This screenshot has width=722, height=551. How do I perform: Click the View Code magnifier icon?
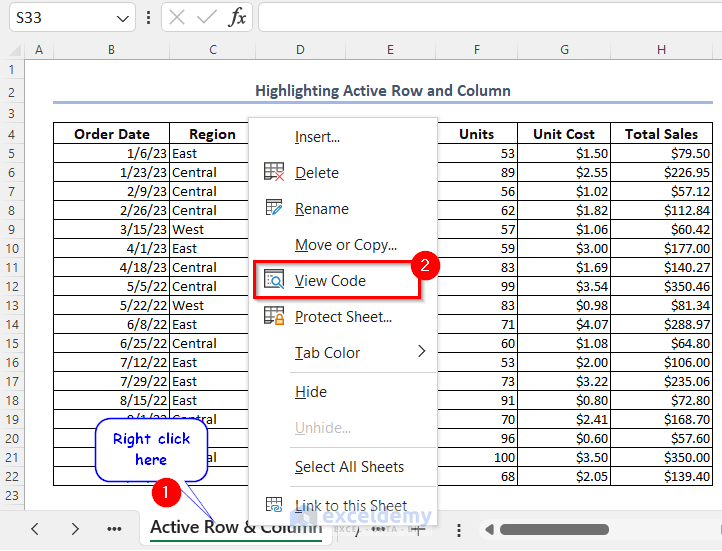[274, 280]
